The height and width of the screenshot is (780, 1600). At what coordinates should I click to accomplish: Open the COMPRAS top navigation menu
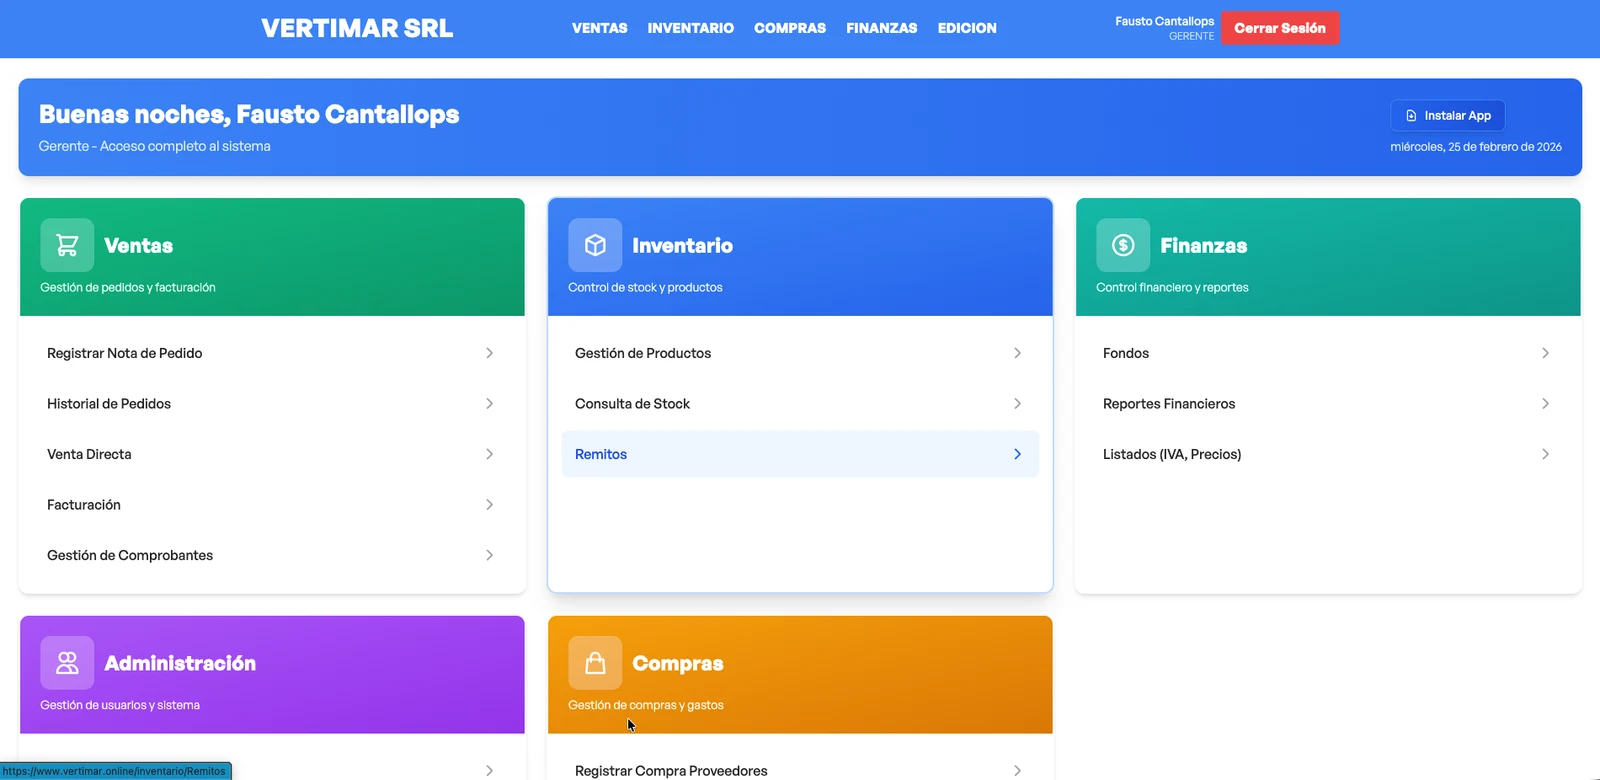click(x=790, y=28)
